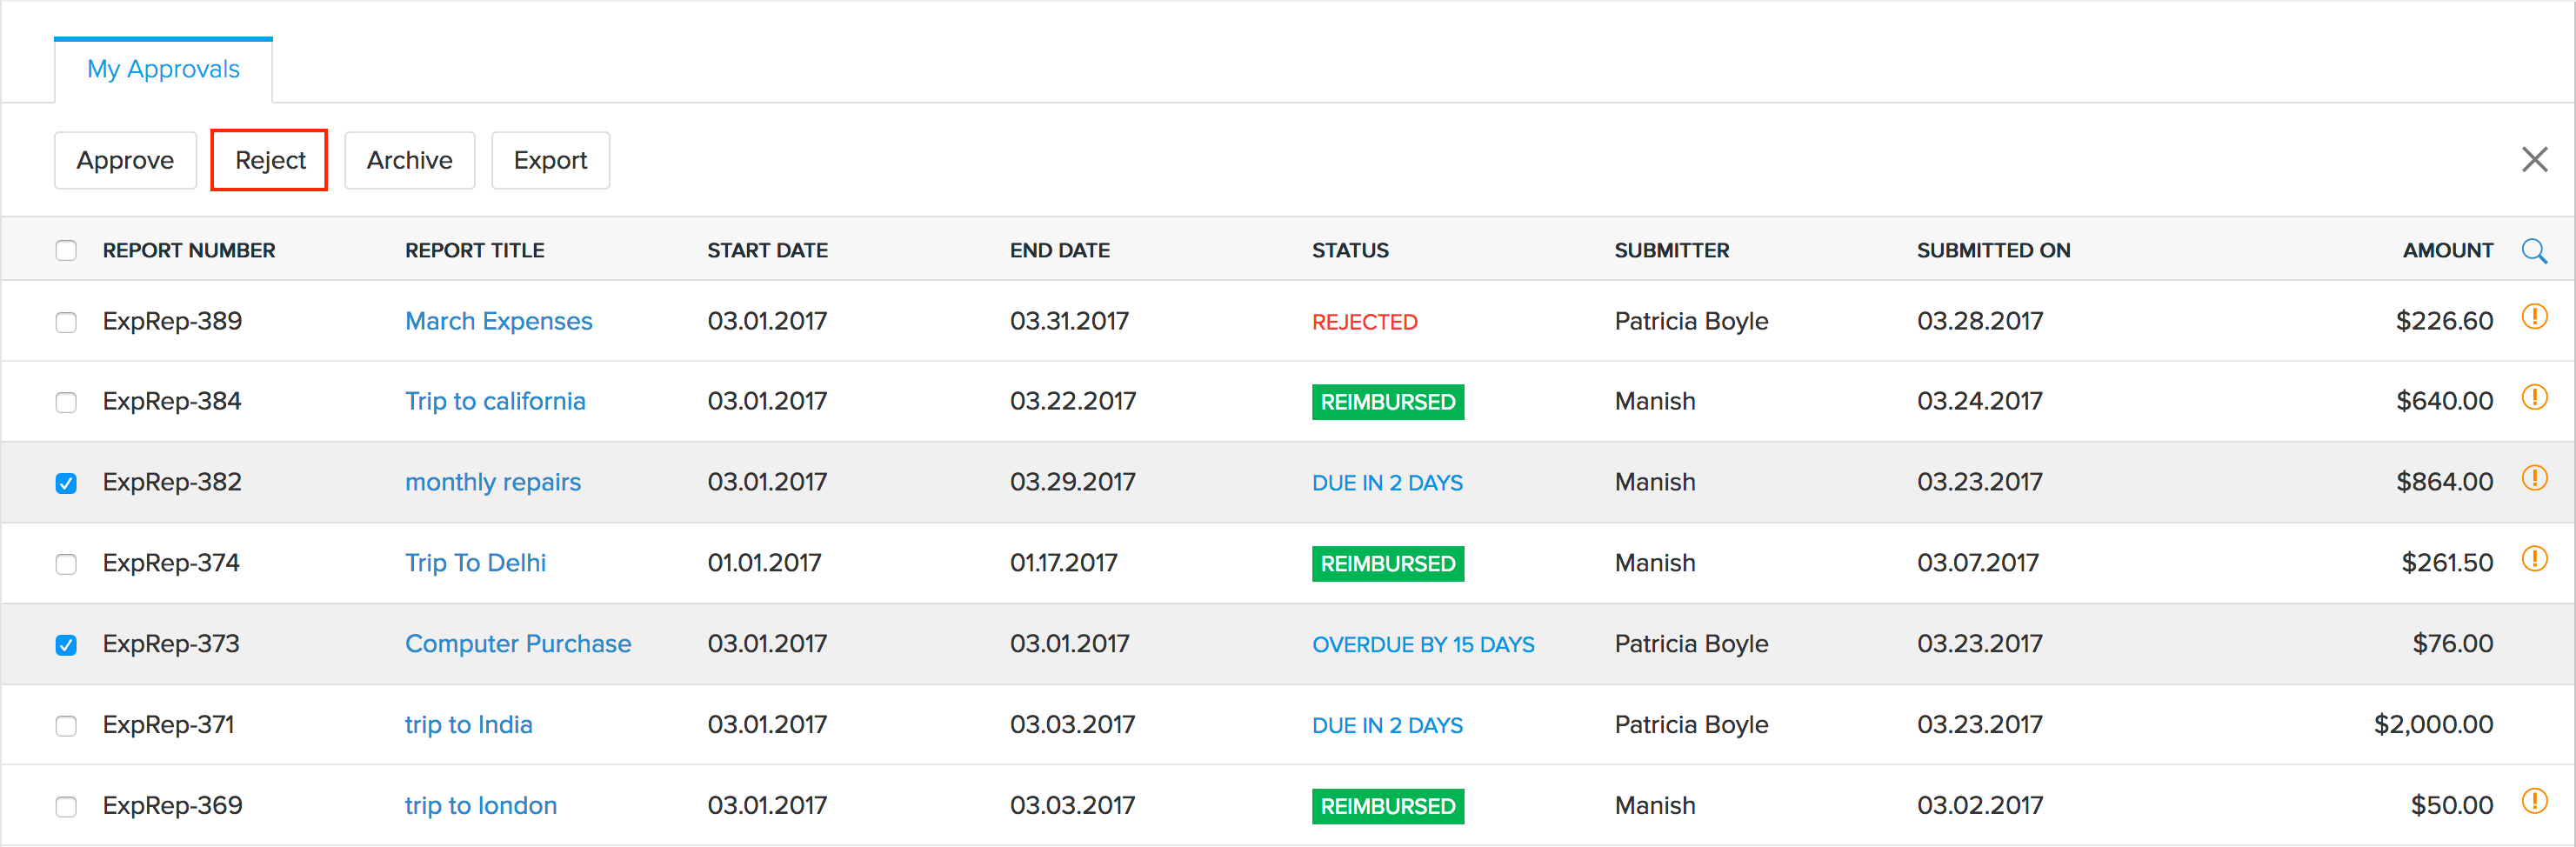The image size is (2576, 847).
Task: Open the March Expenses report
Action: click(498, 321)
